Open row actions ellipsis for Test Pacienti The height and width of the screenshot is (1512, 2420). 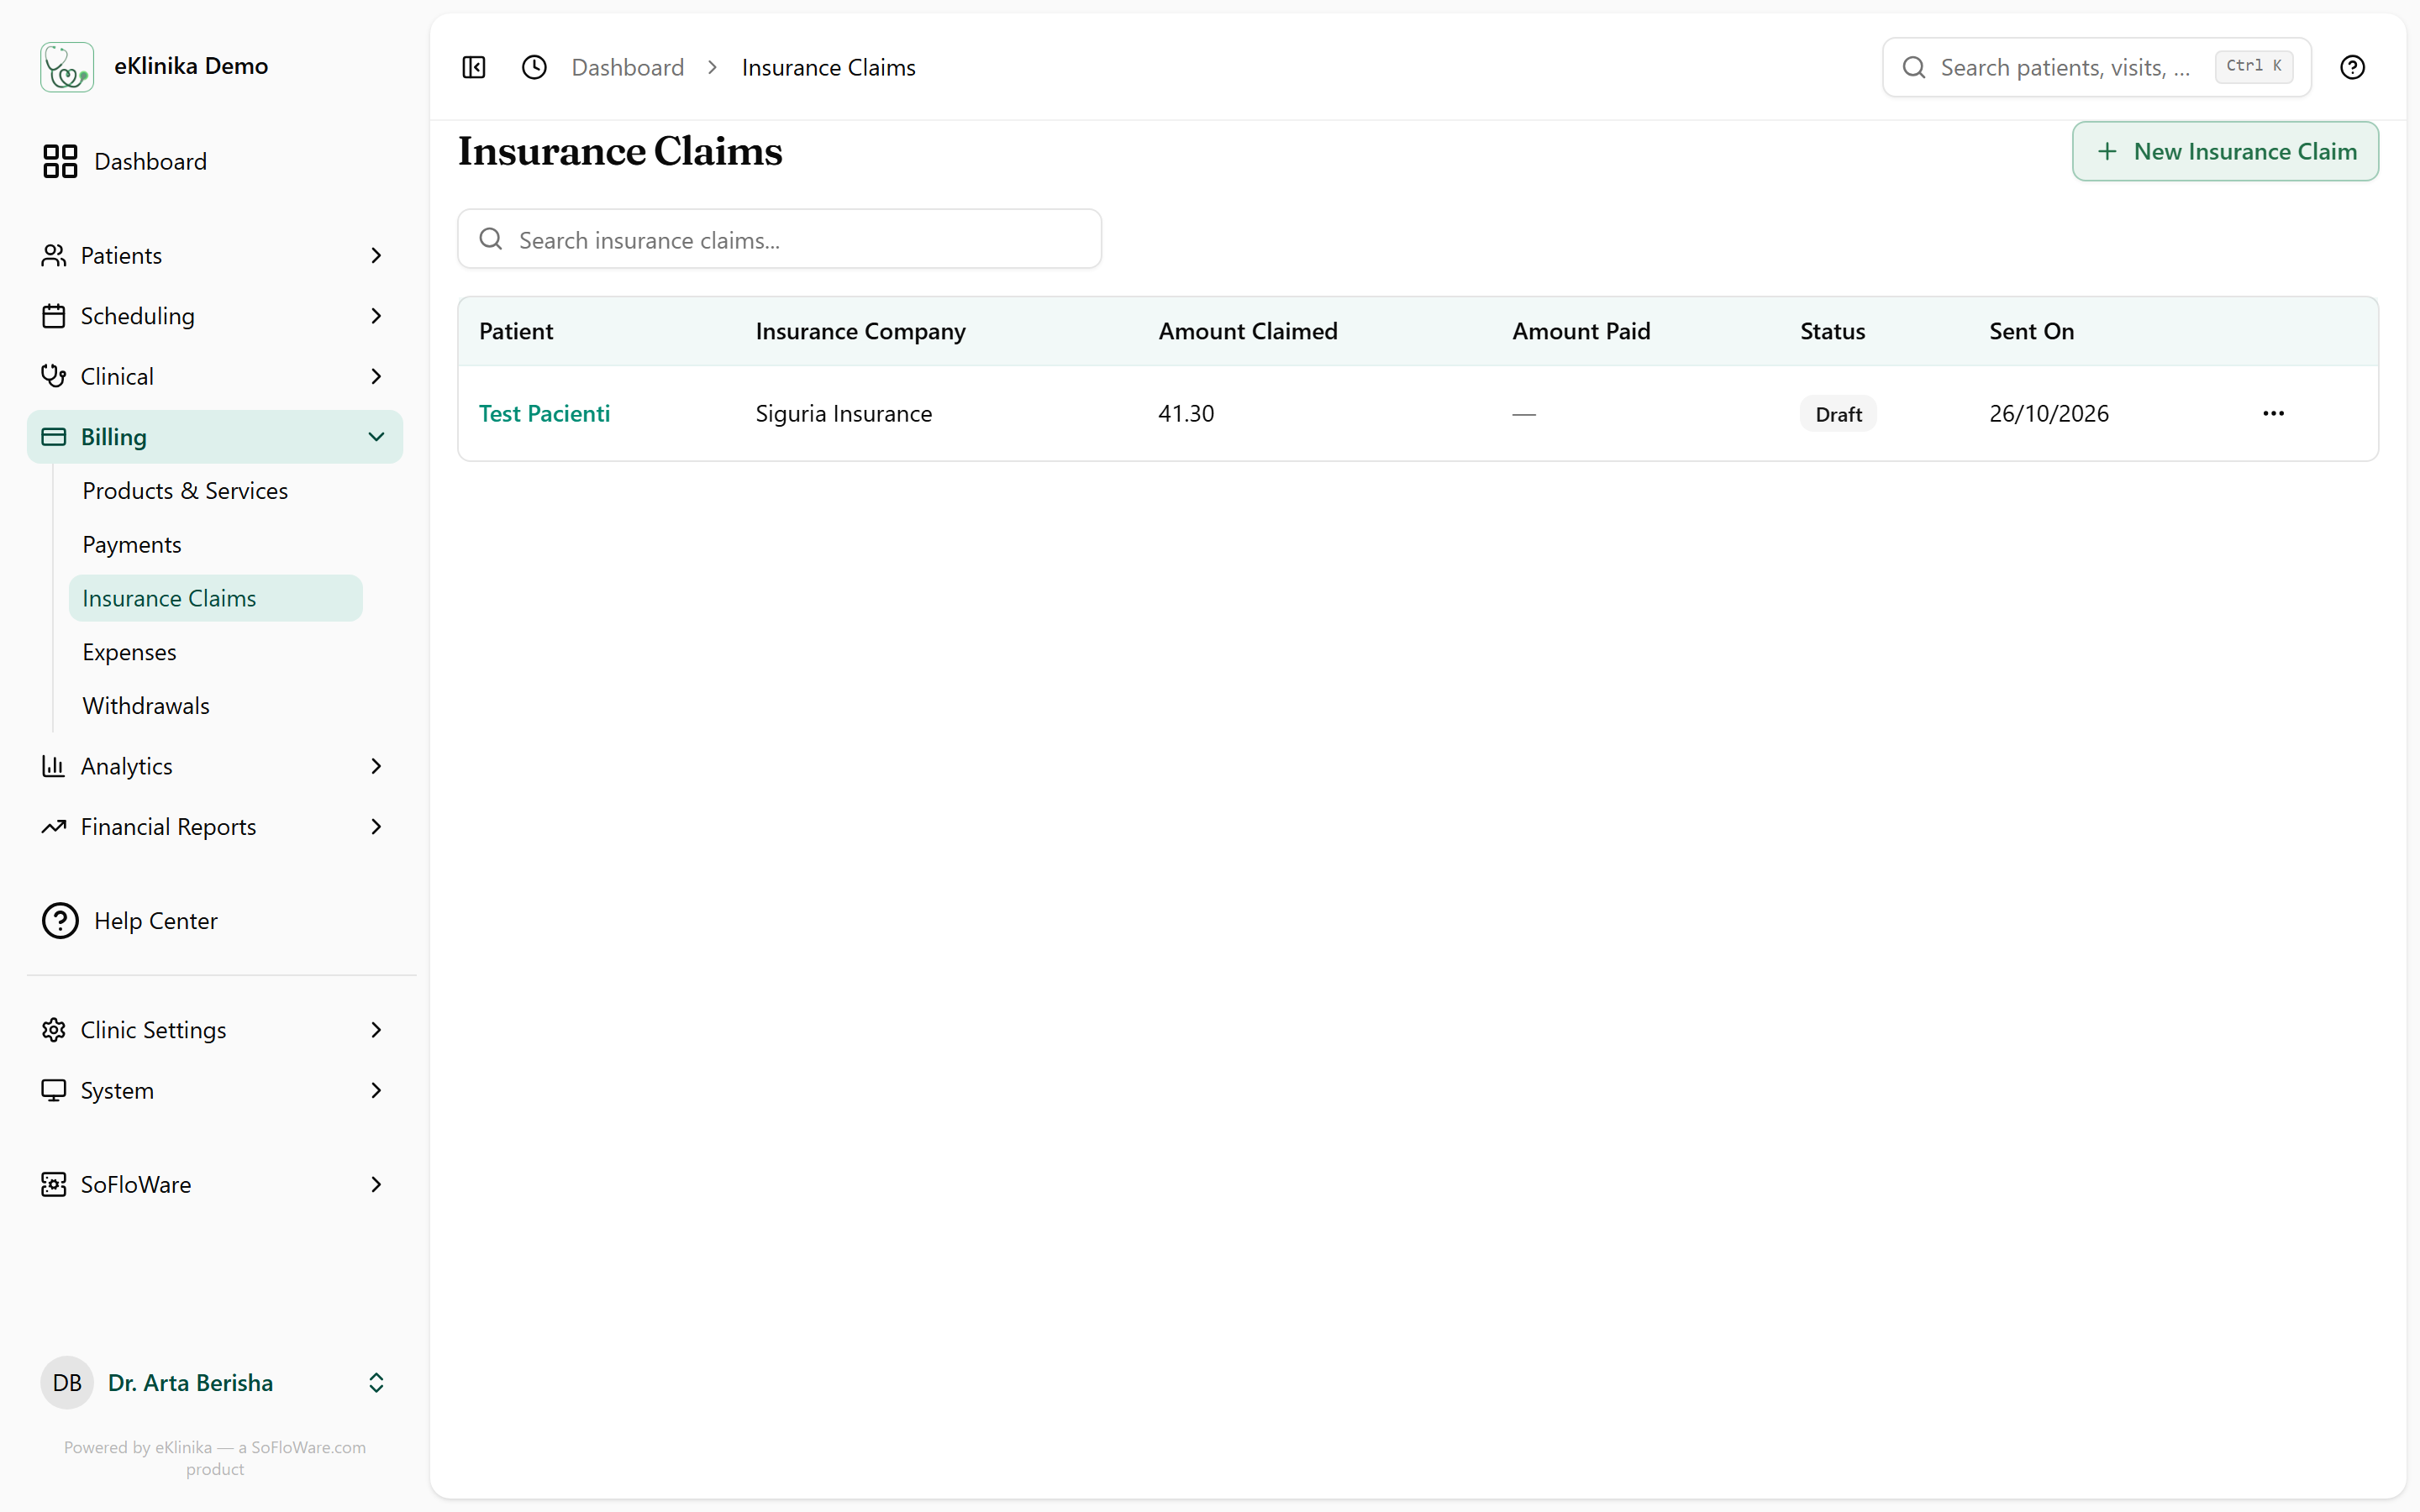[x=2273, y=413]
